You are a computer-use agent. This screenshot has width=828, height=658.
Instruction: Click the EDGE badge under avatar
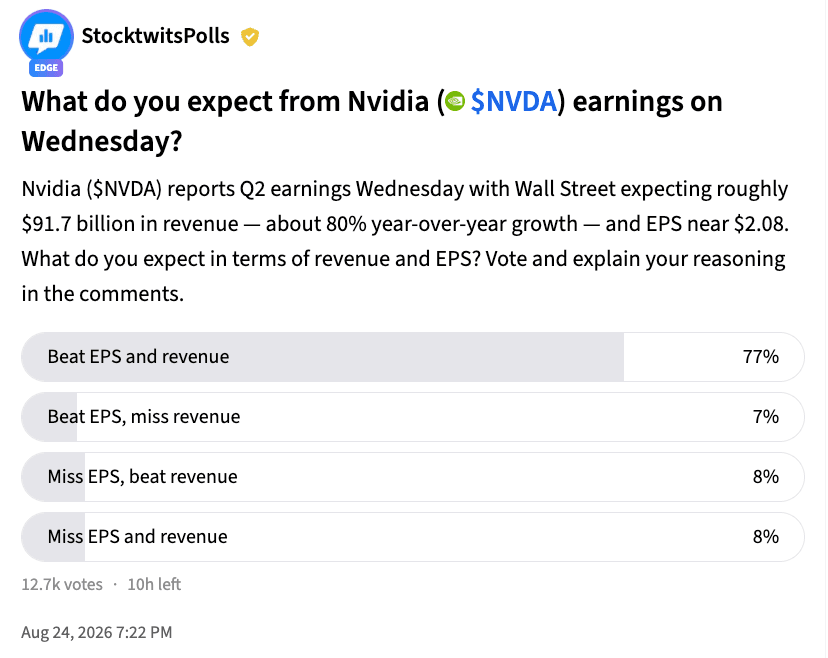pos(46,68)
